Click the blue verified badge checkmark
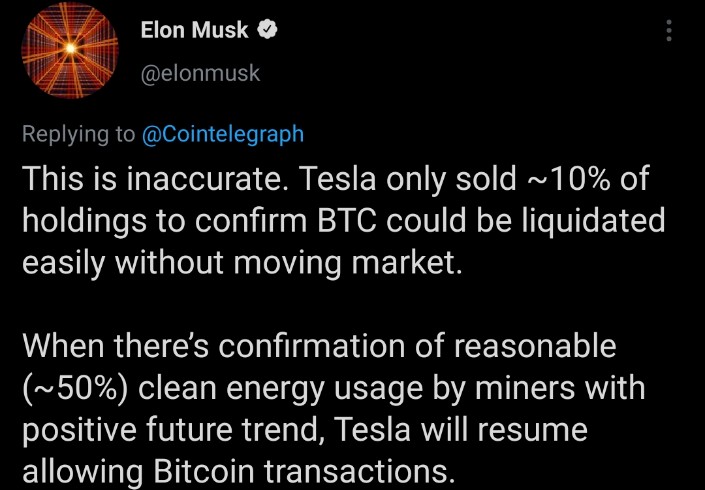The height and width of the screenshot is (490, 705). tap(267, 30)
